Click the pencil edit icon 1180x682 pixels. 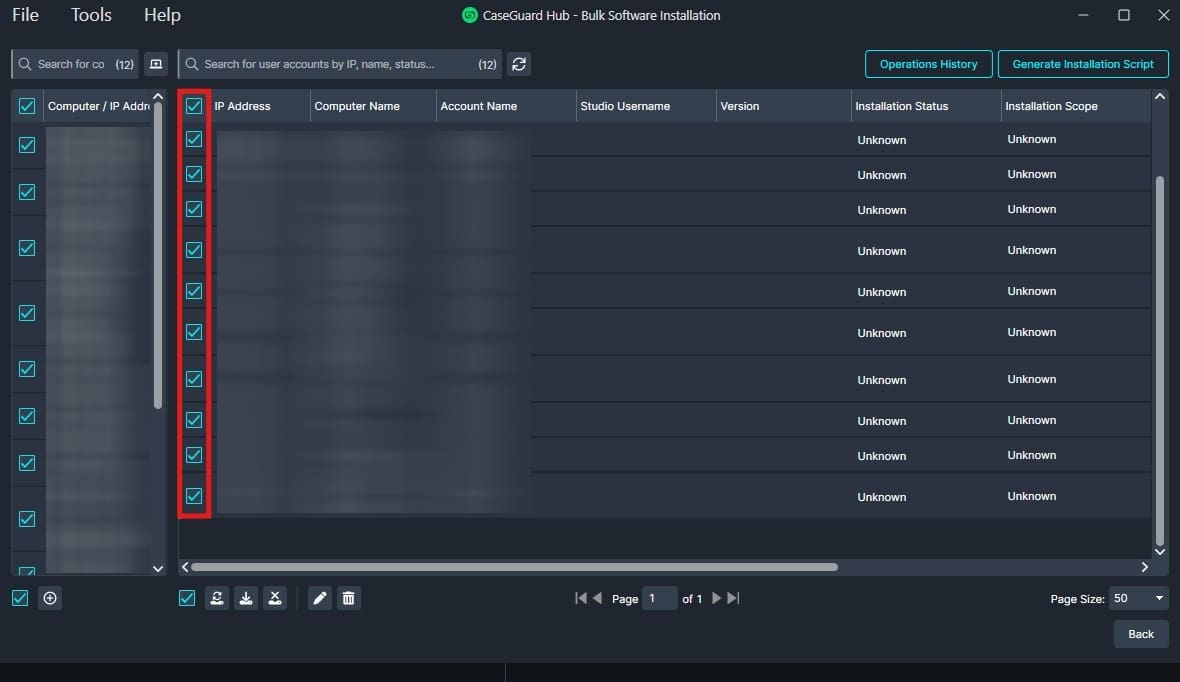tap(320, 598)
